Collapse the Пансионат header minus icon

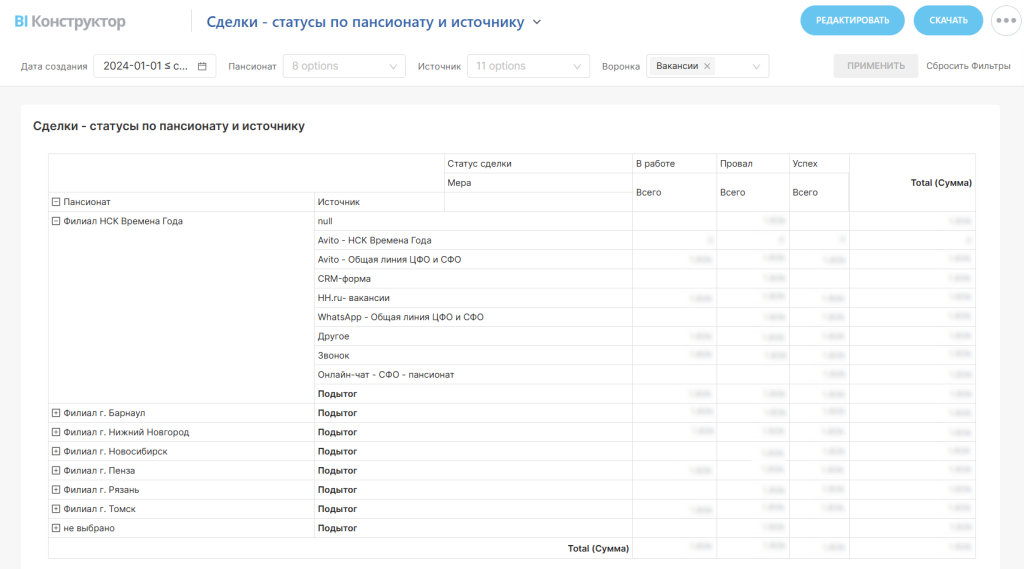(x=56, y=202)
